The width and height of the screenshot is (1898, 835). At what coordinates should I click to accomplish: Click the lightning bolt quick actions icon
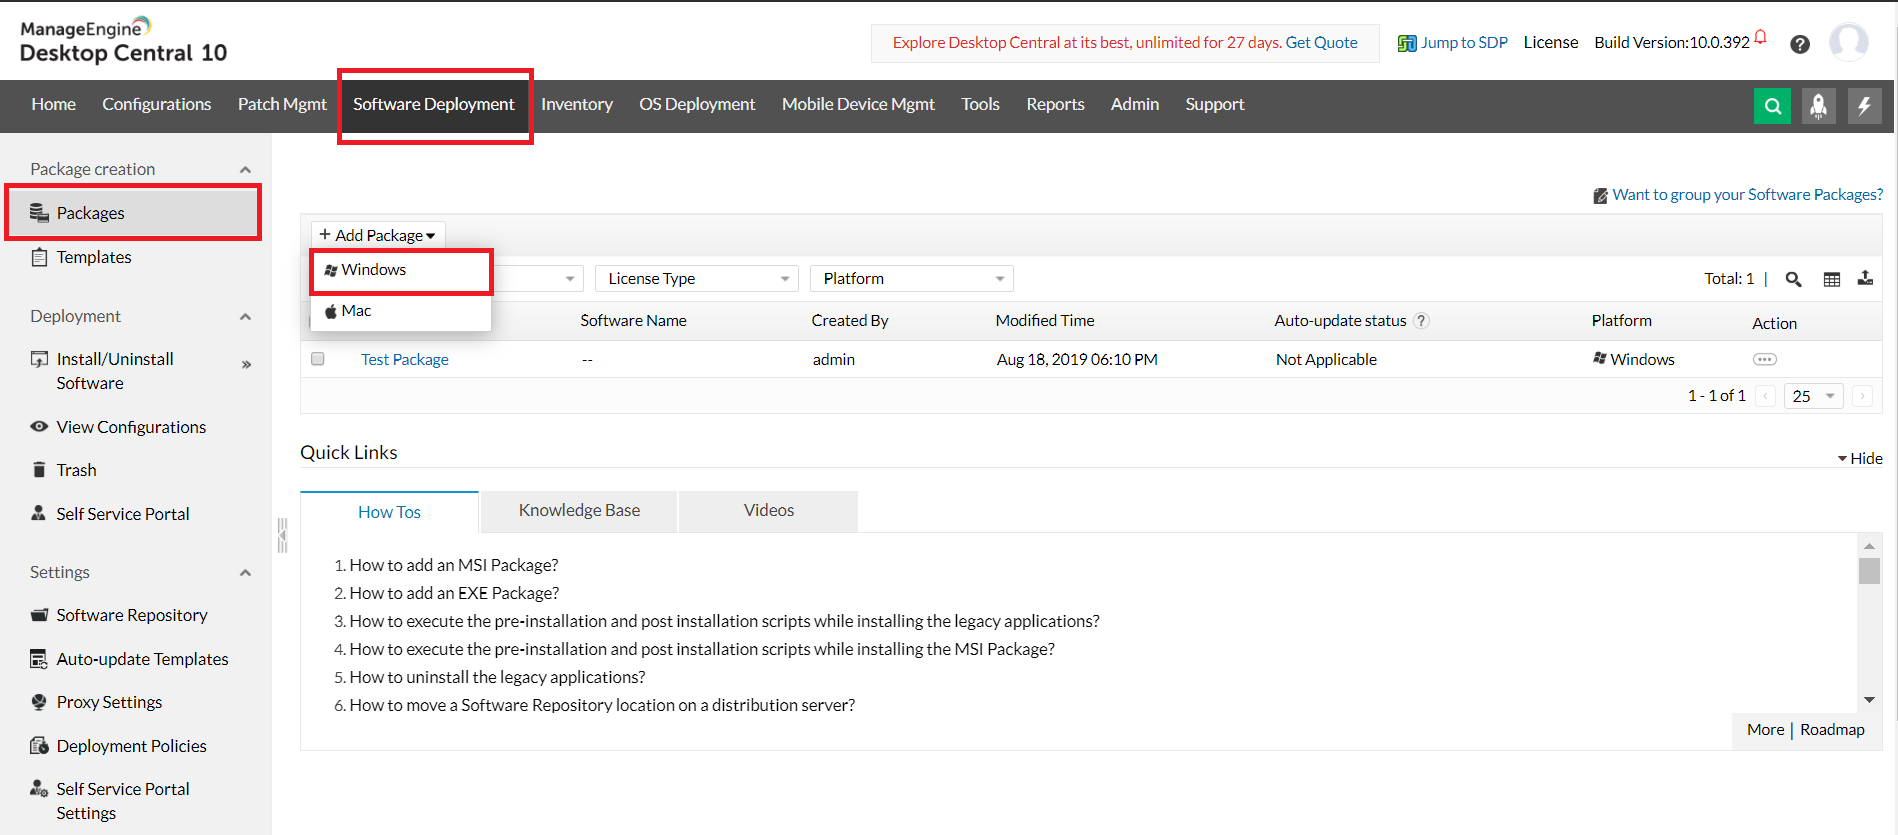1864,106
